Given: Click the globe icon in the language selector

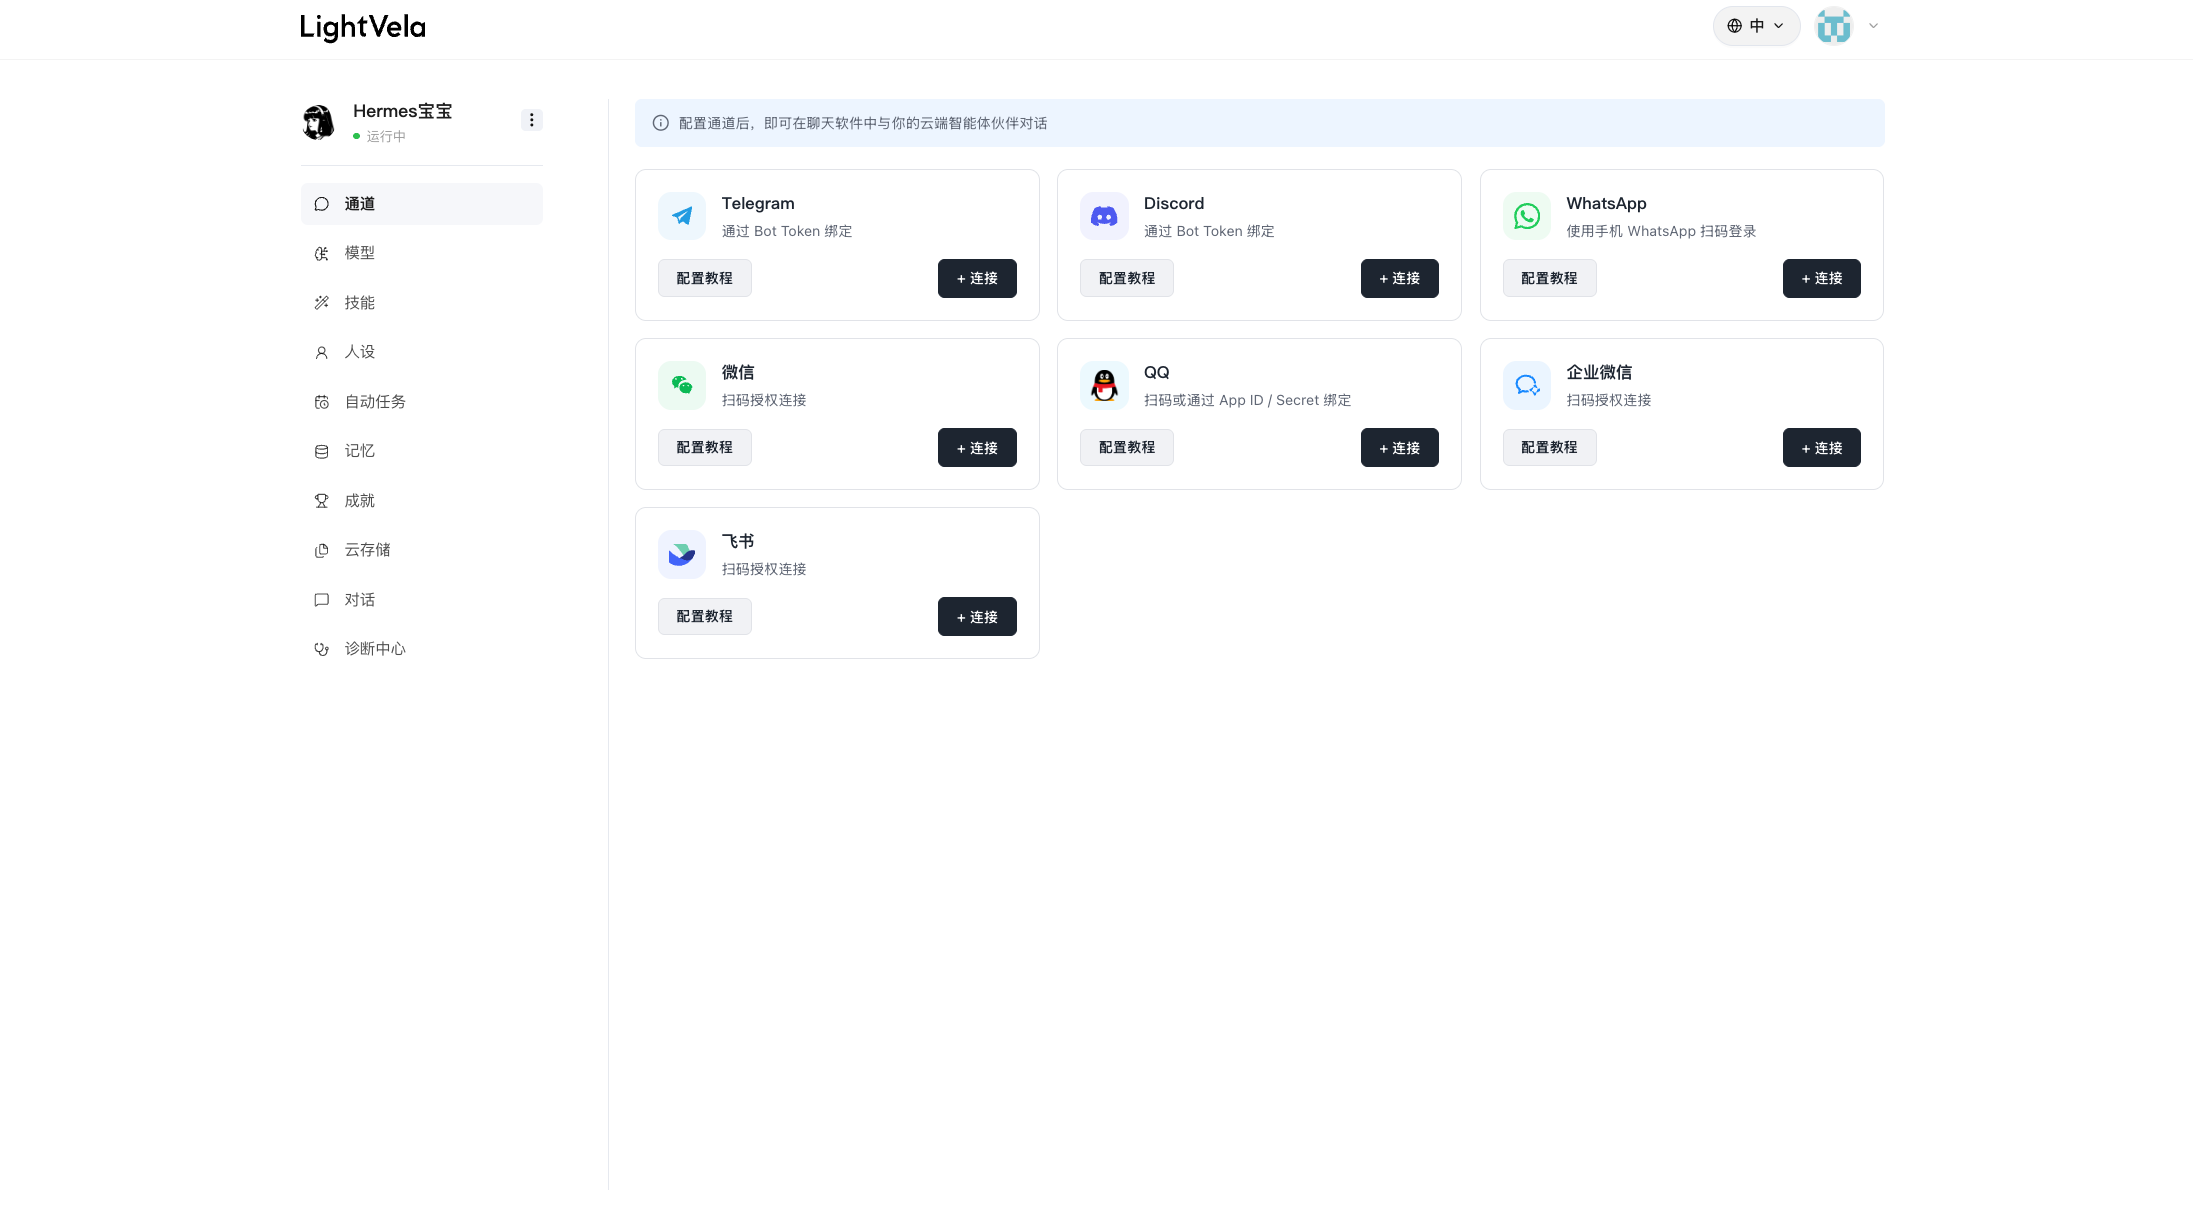Looking at the screenshot, I should pos(1735,26).
